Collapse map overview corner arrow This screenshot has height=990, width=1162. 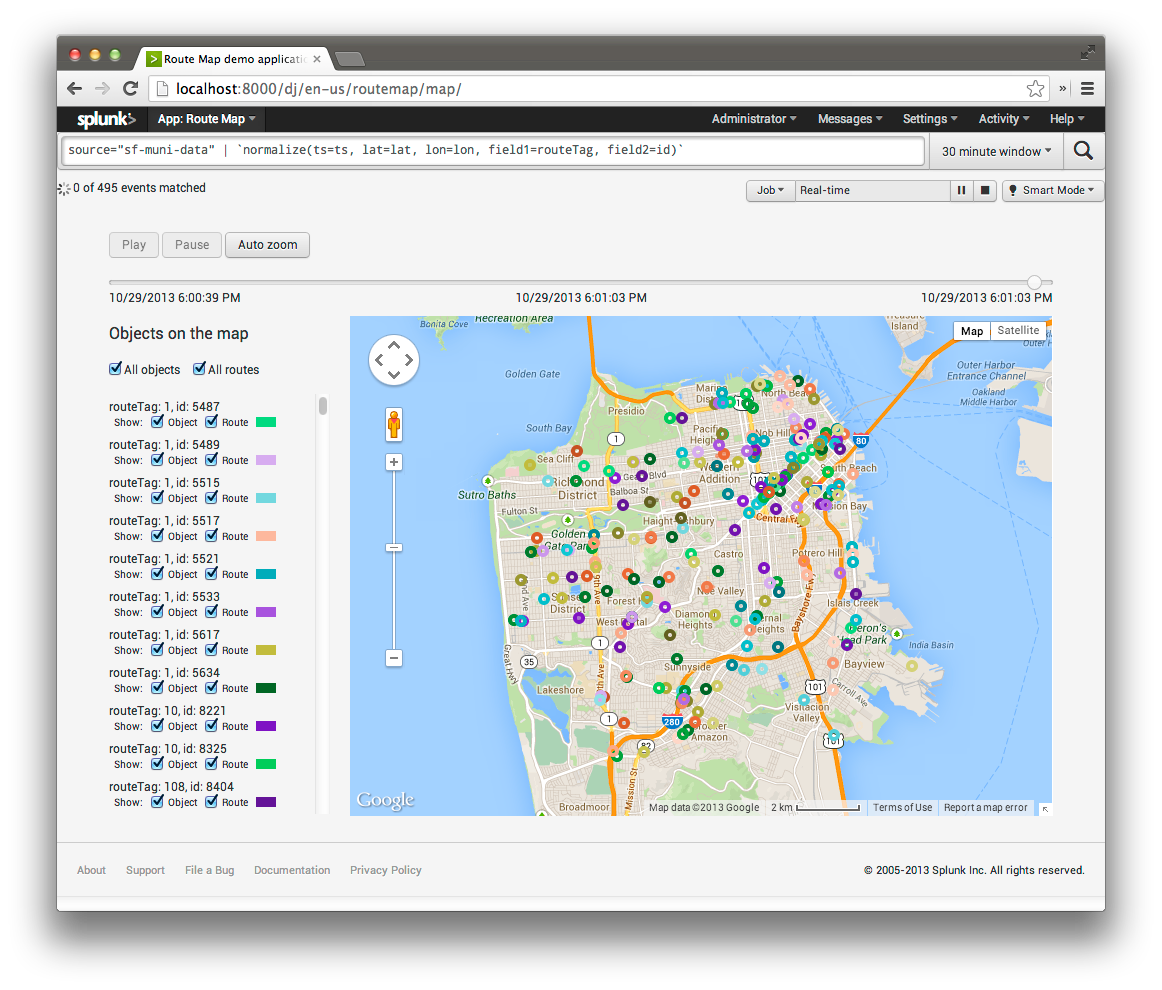tap(1045, 809)
